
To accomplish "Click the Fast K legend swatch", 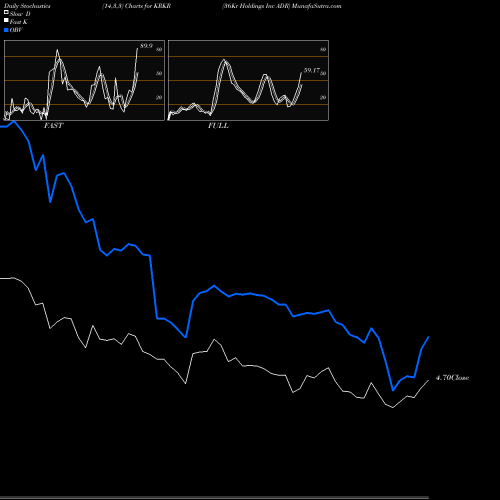I will [x=6, y=21].
